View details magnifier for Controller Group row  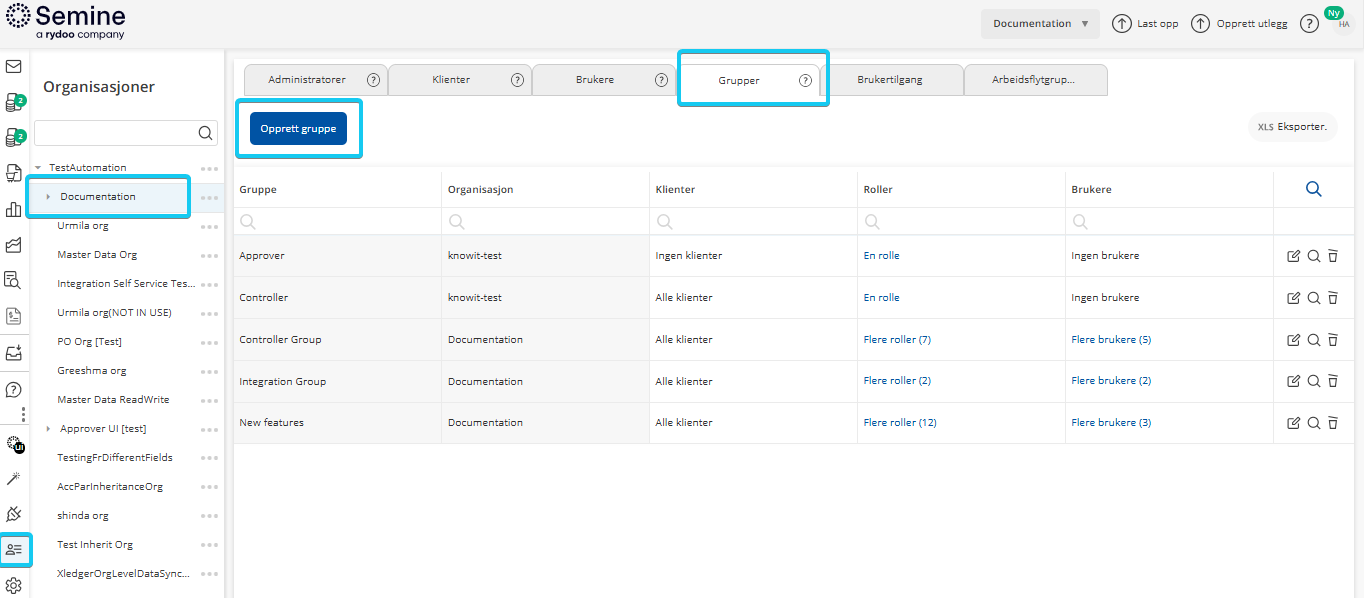click(1314, 340)
